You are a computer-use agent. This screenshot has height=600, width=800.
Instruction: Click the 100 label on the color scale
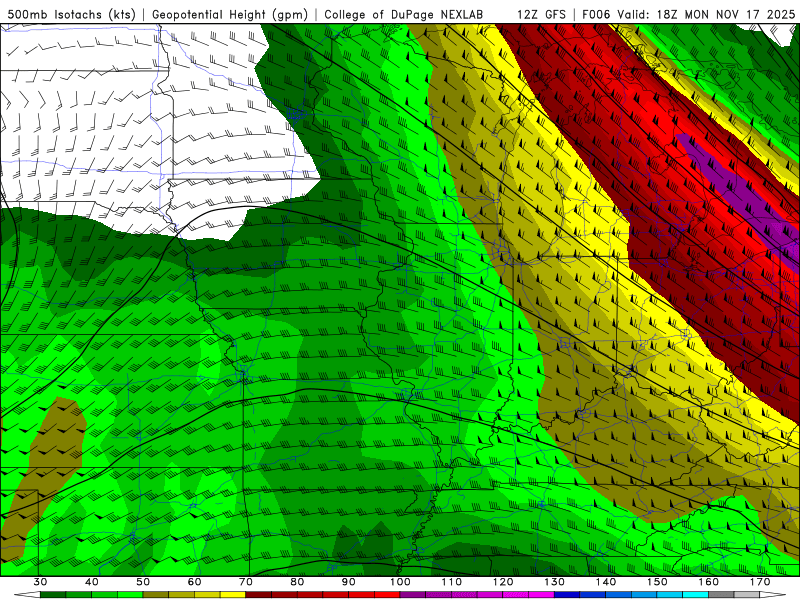pyautogui.click(x=400, y=582)
